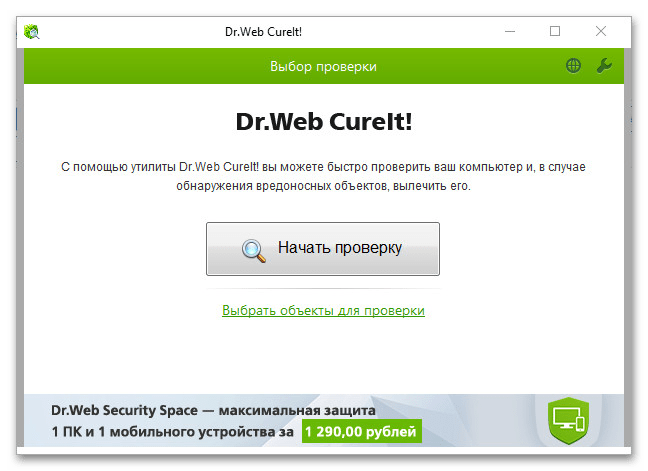This screenshot has height=471, width=648.
Task: Maximize the Dr.Web CureIt! window
Action: [555, 31]
